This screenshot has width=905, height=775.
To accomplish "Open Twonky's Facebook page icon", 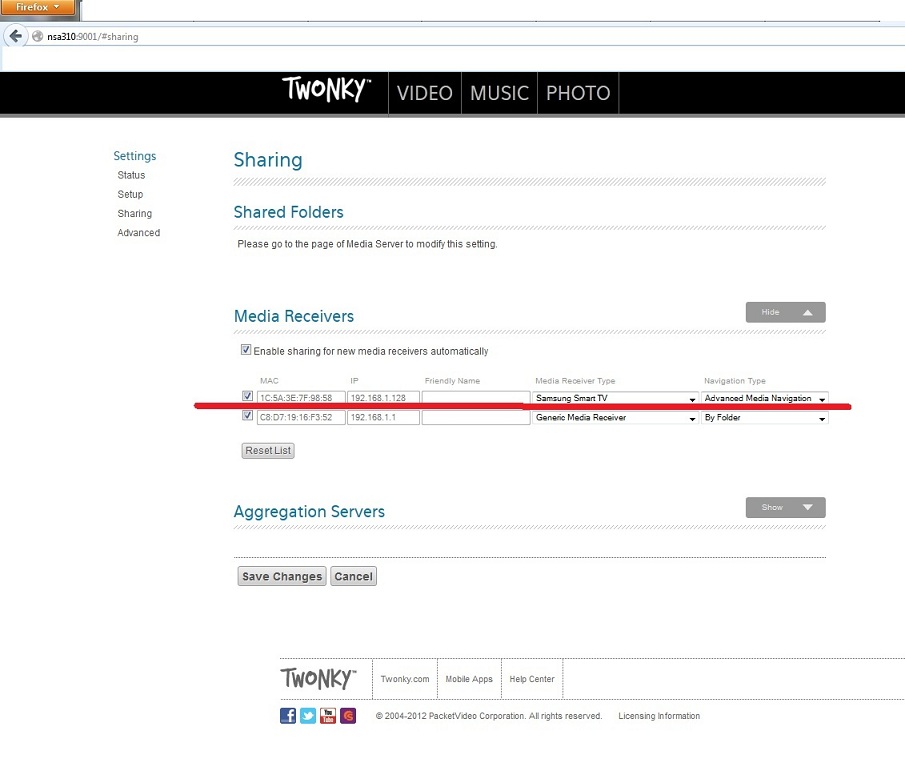I will point(288,716).
